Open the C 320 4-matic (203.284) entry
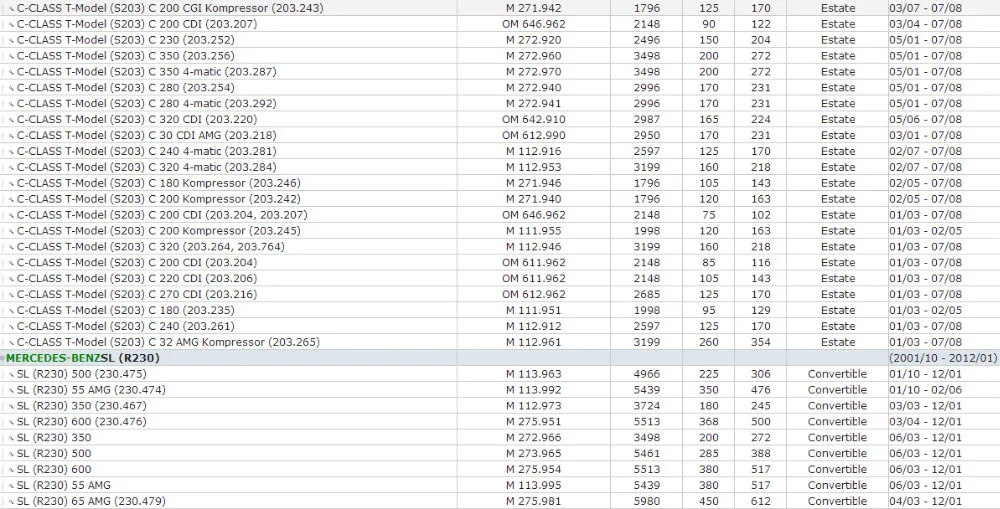The width and height of the screenshot is (1000, 509). tap(147, 167)
